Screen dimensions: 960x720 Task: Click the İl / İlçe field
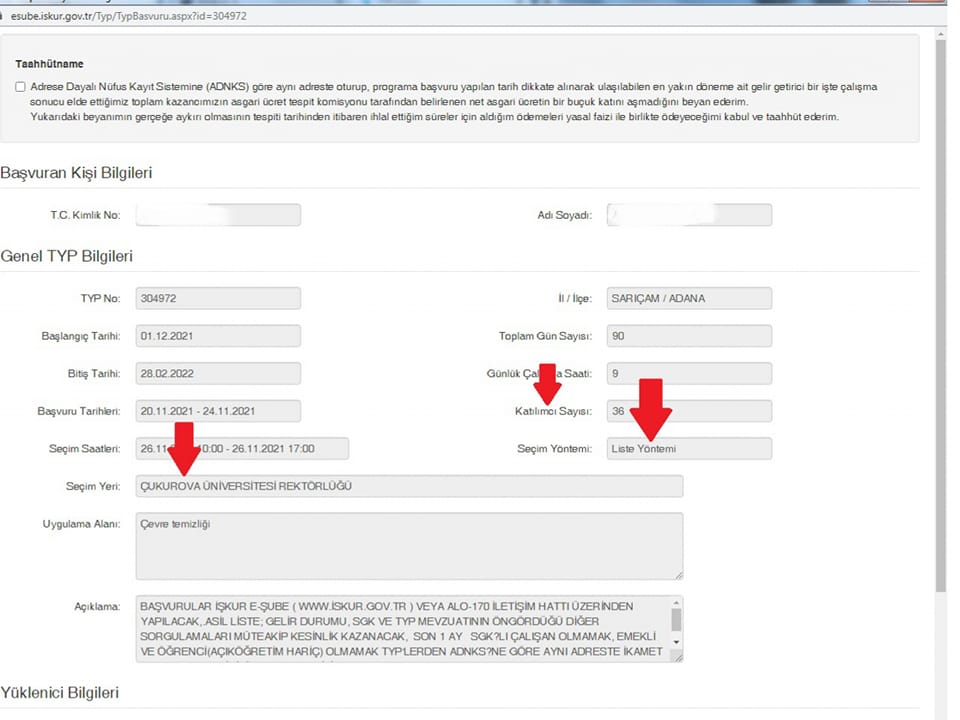click(x=689, y=298)
